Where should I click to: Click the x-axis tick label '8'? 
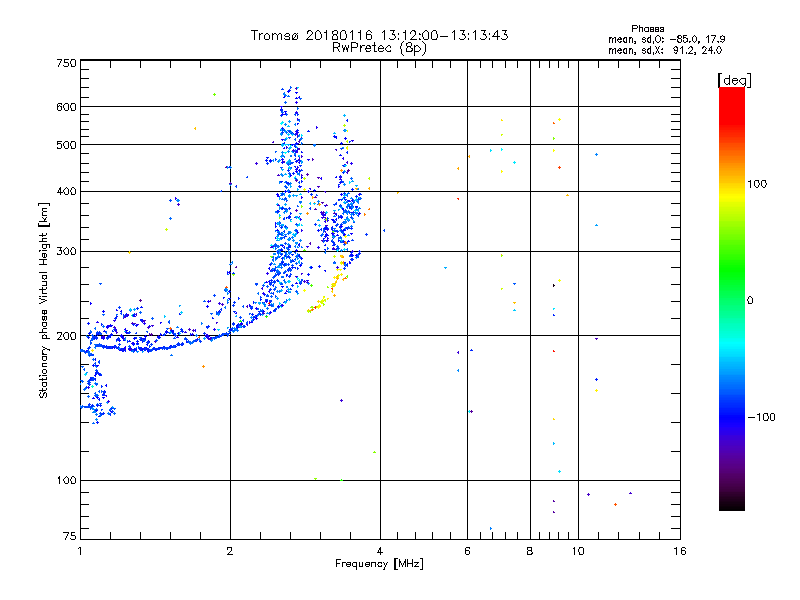point(530,551)
